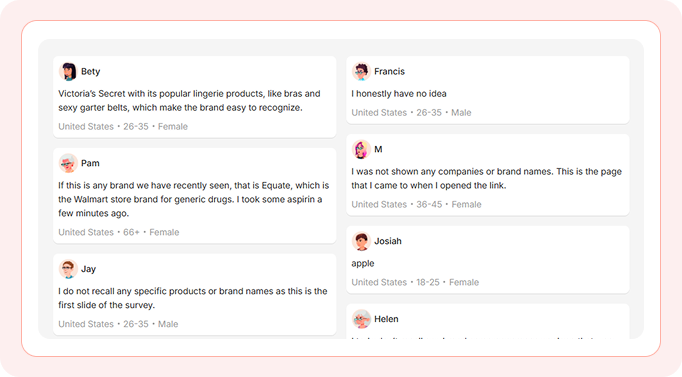Click the name Francis

[389, 71]
